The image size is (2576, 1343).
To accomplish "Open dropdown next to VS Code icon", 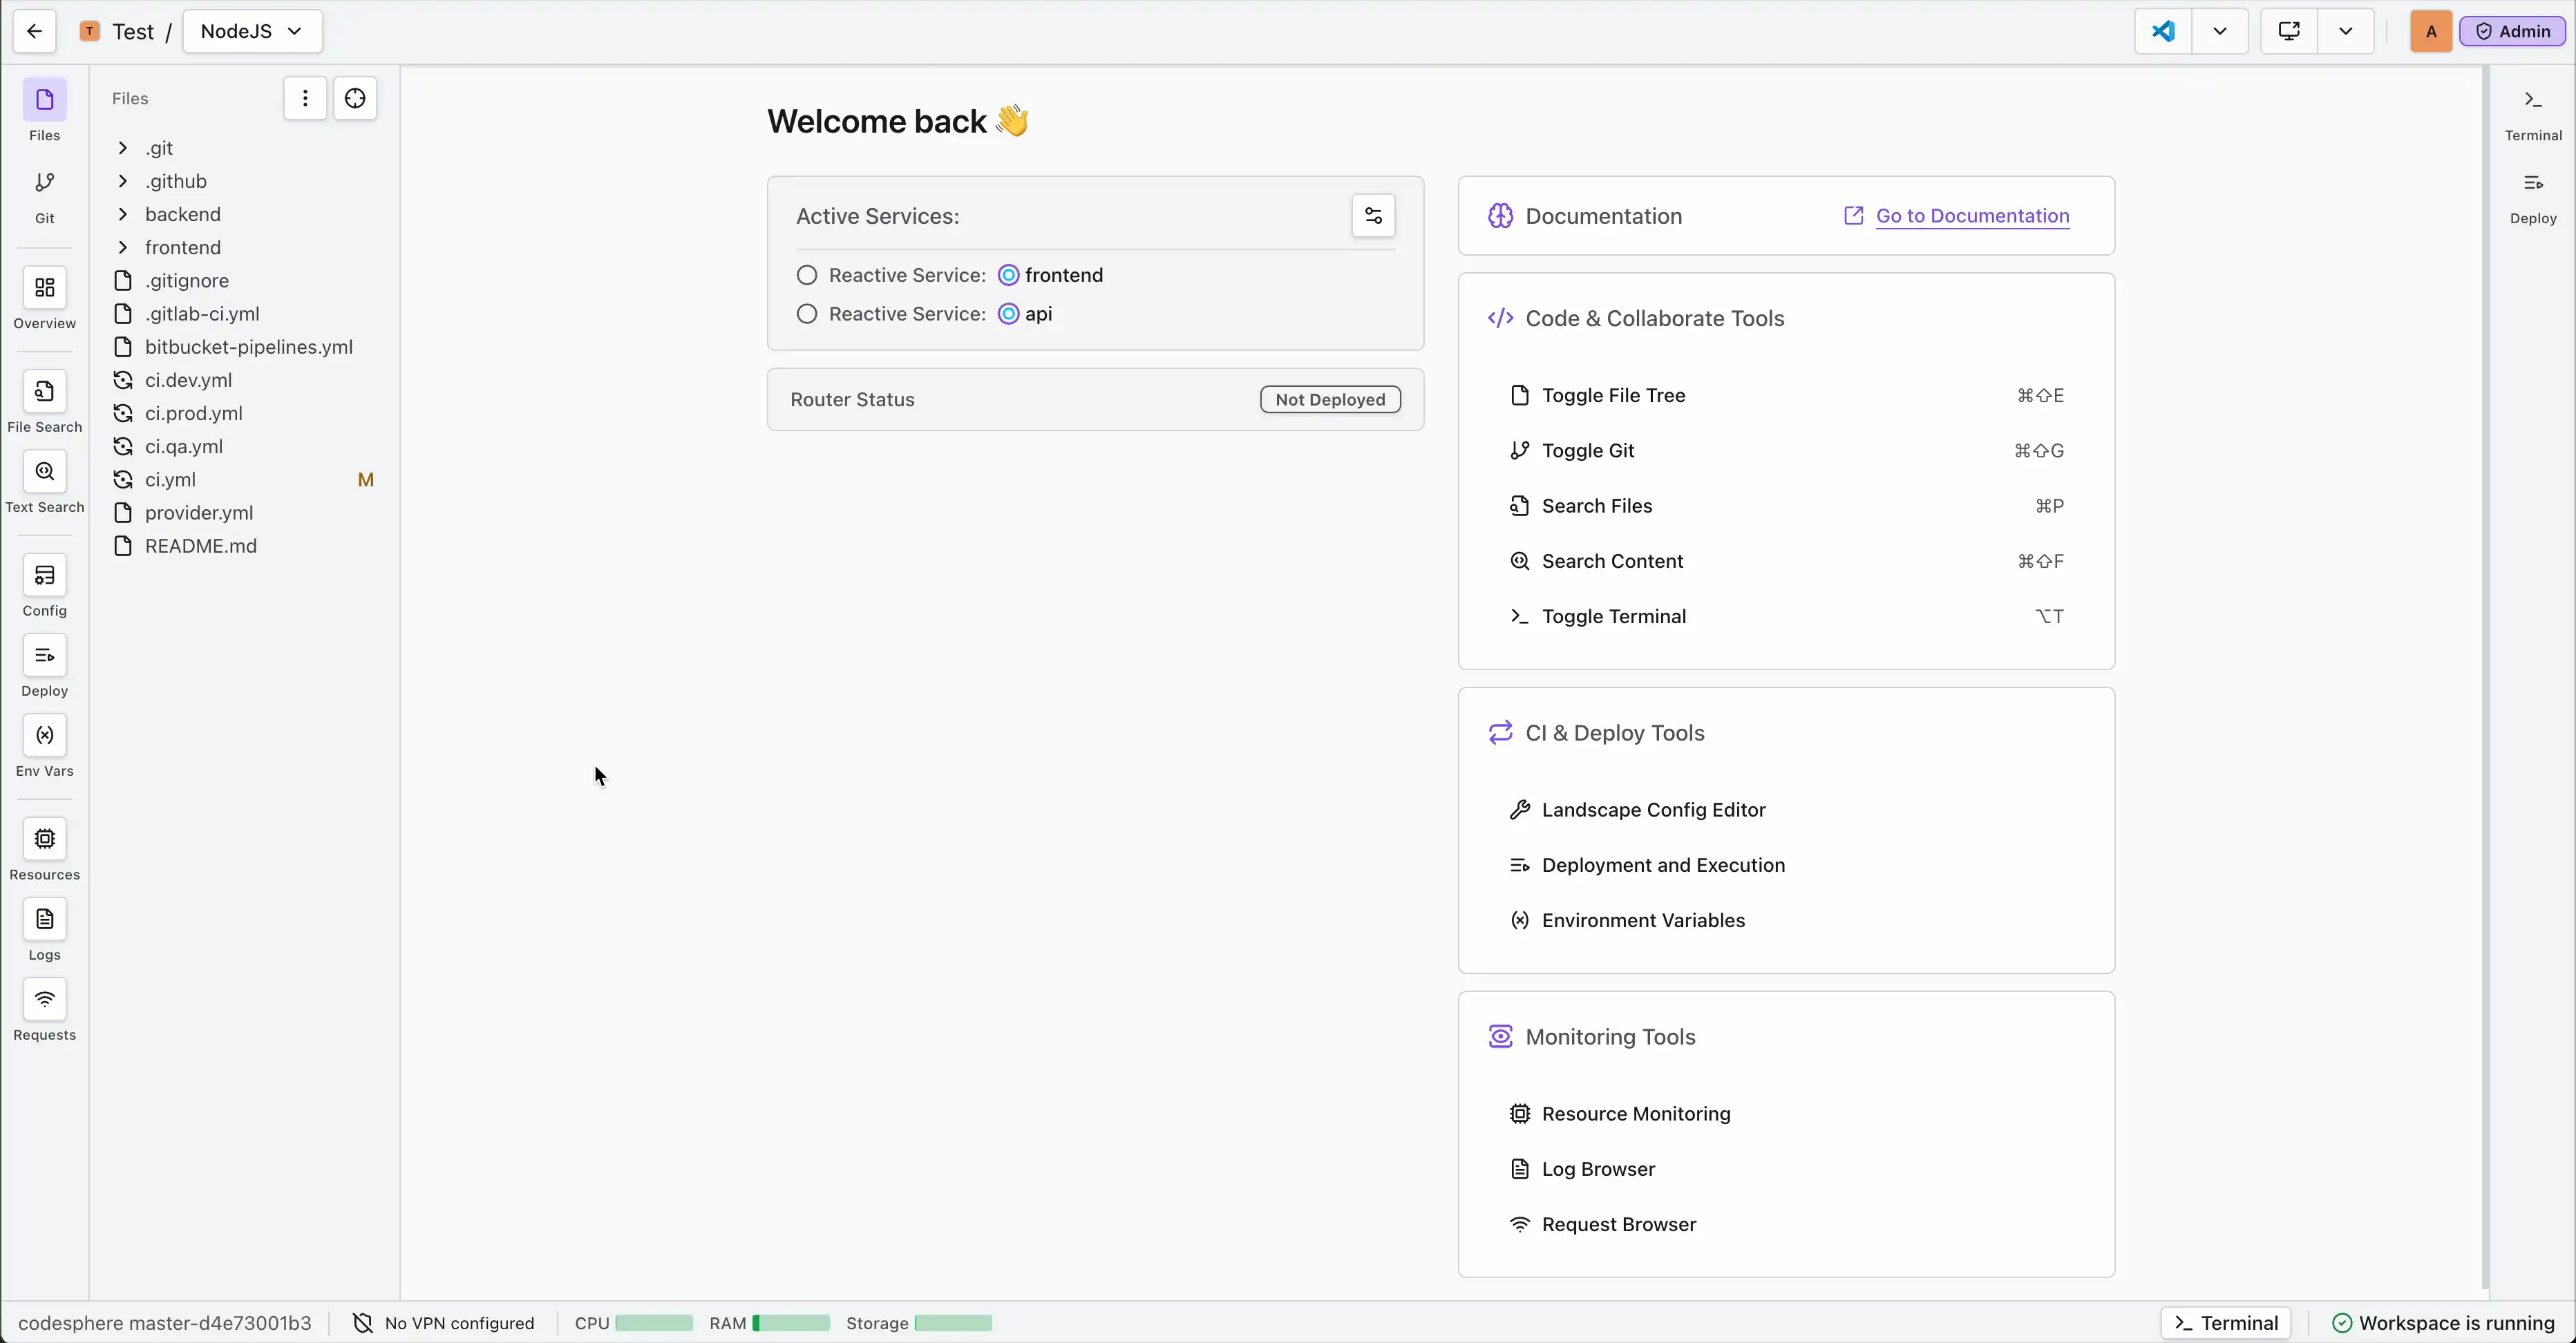I will [2220, 31].
